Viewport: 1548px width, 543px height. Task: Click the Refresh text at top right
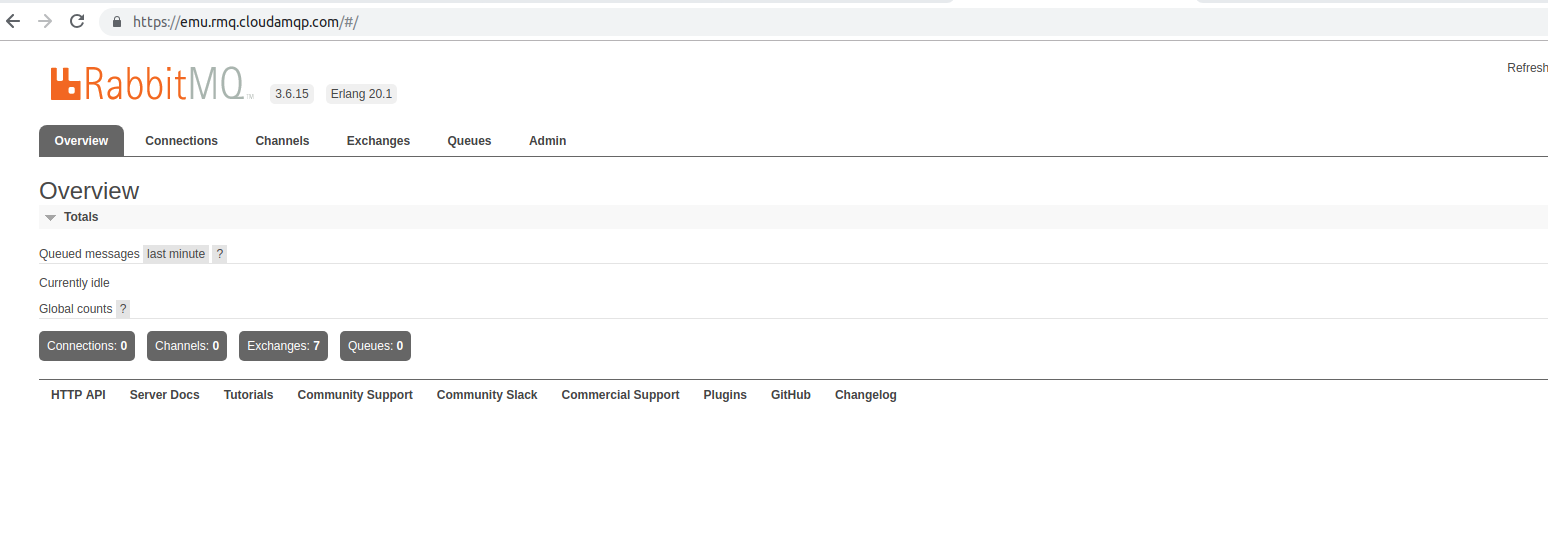point(1527,68)
